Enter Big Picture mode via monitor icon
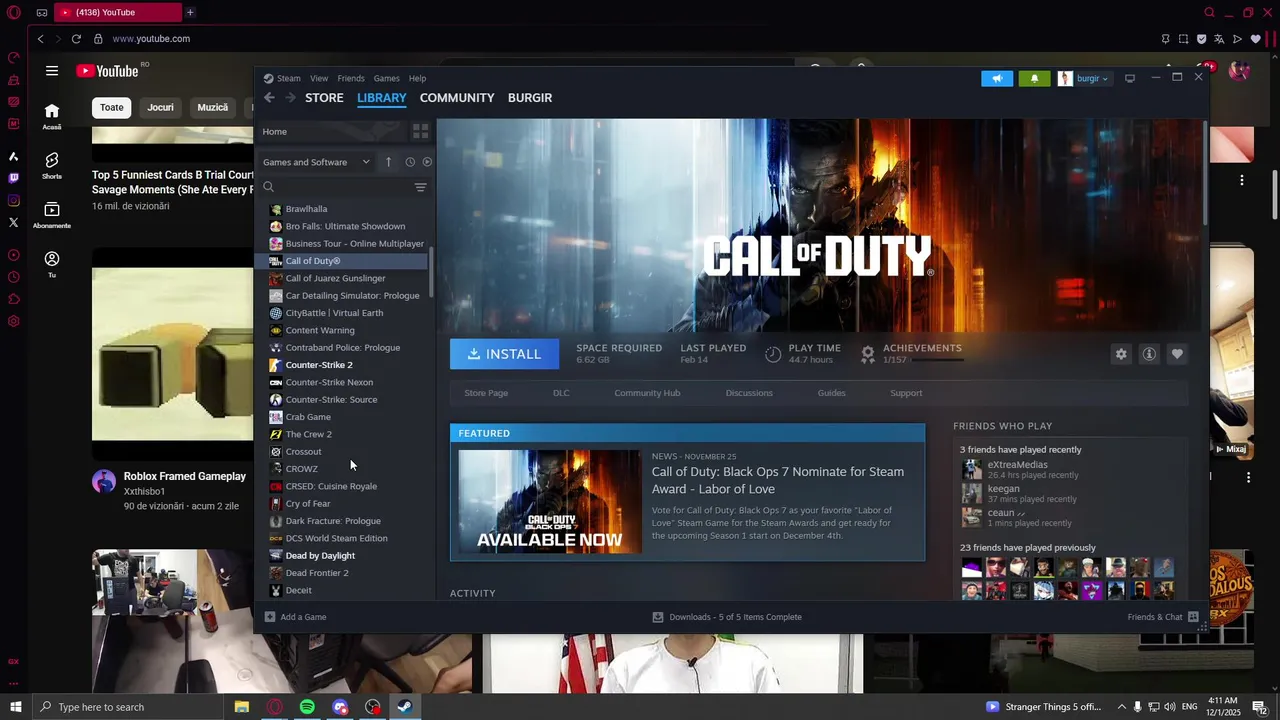Viewport: 1280px width, 720px height. 1130,78
